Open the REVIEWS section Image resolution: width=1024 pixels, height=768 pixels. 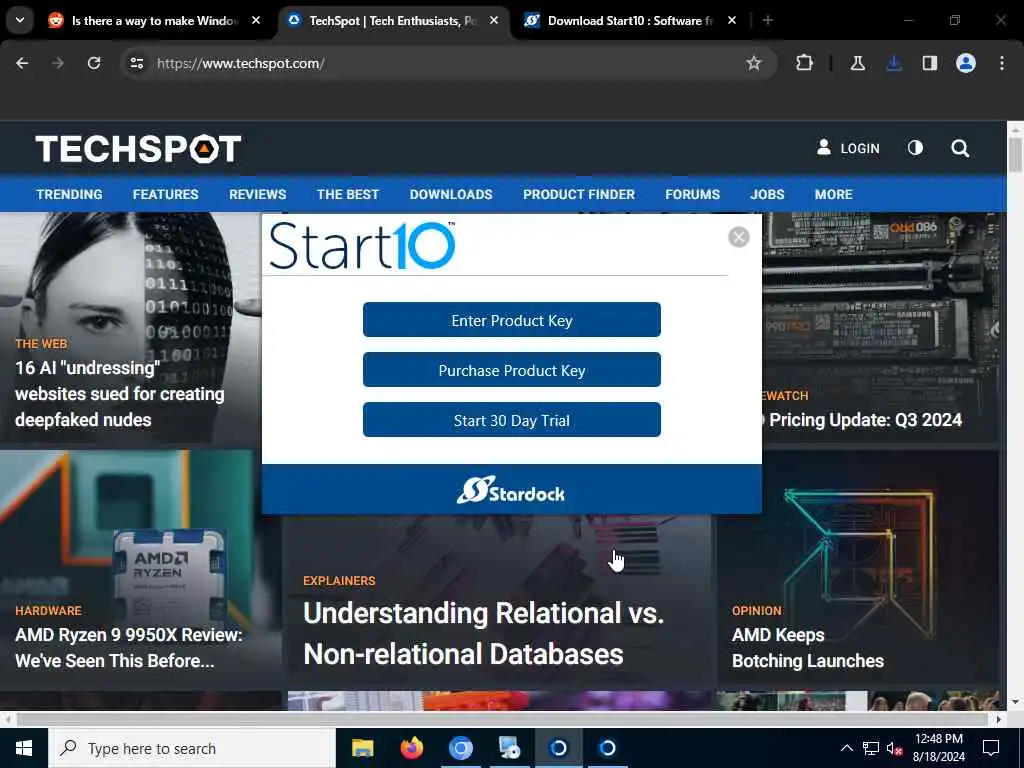point(257,195)
